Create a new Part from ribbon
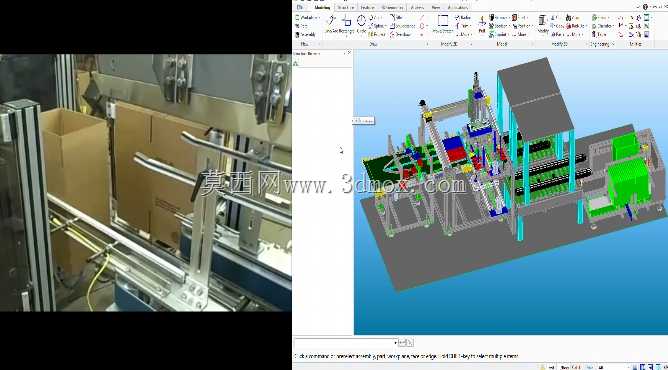 point(302,26)
